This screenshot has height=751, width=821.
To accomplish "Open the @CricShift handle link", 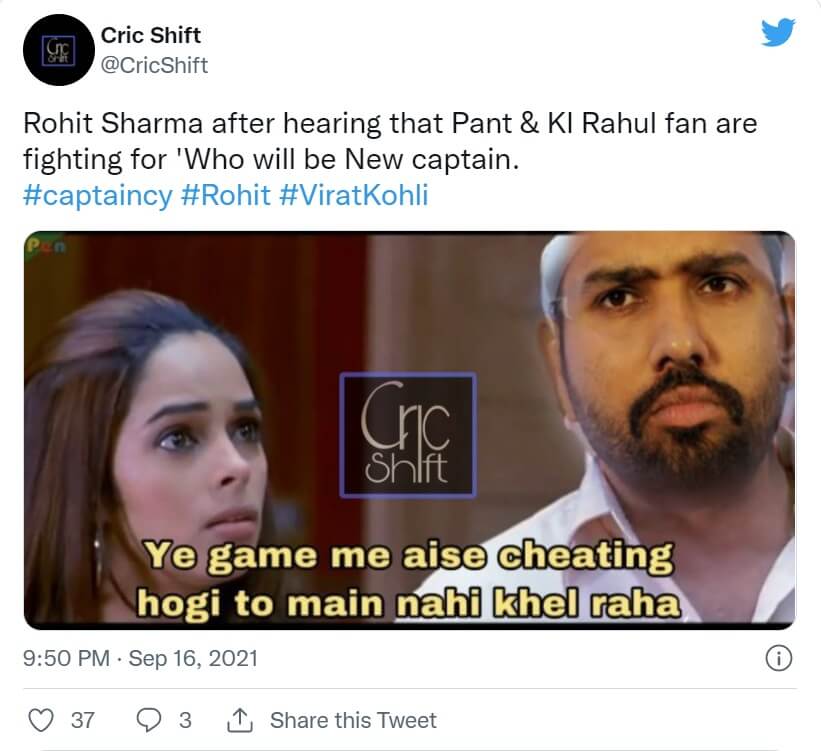I will coord(154,65).
